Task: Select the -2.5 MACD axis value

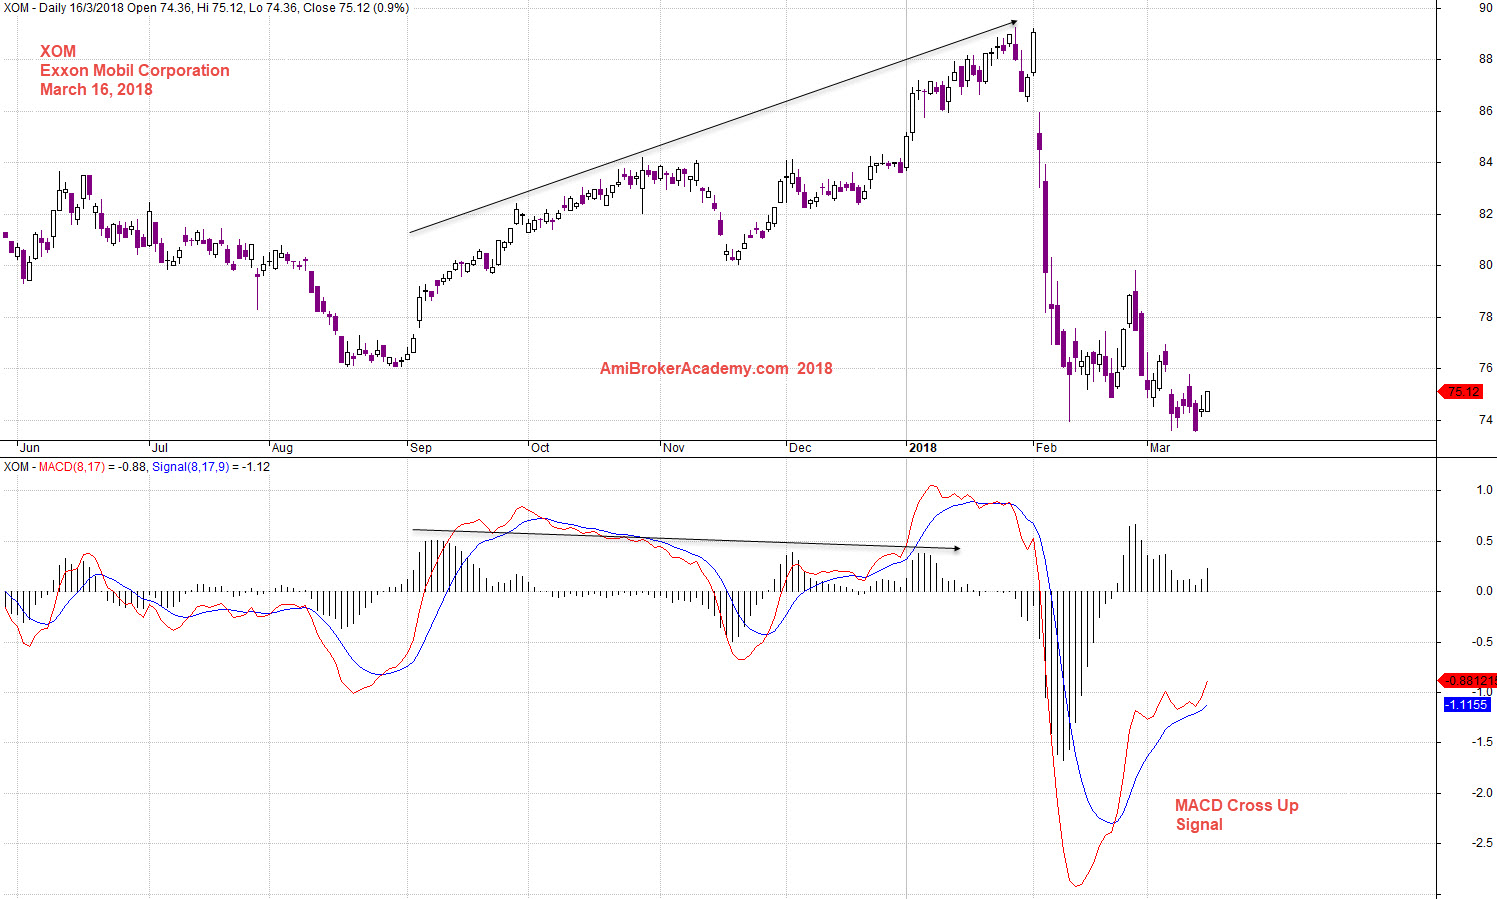Action: [1482, 843]
